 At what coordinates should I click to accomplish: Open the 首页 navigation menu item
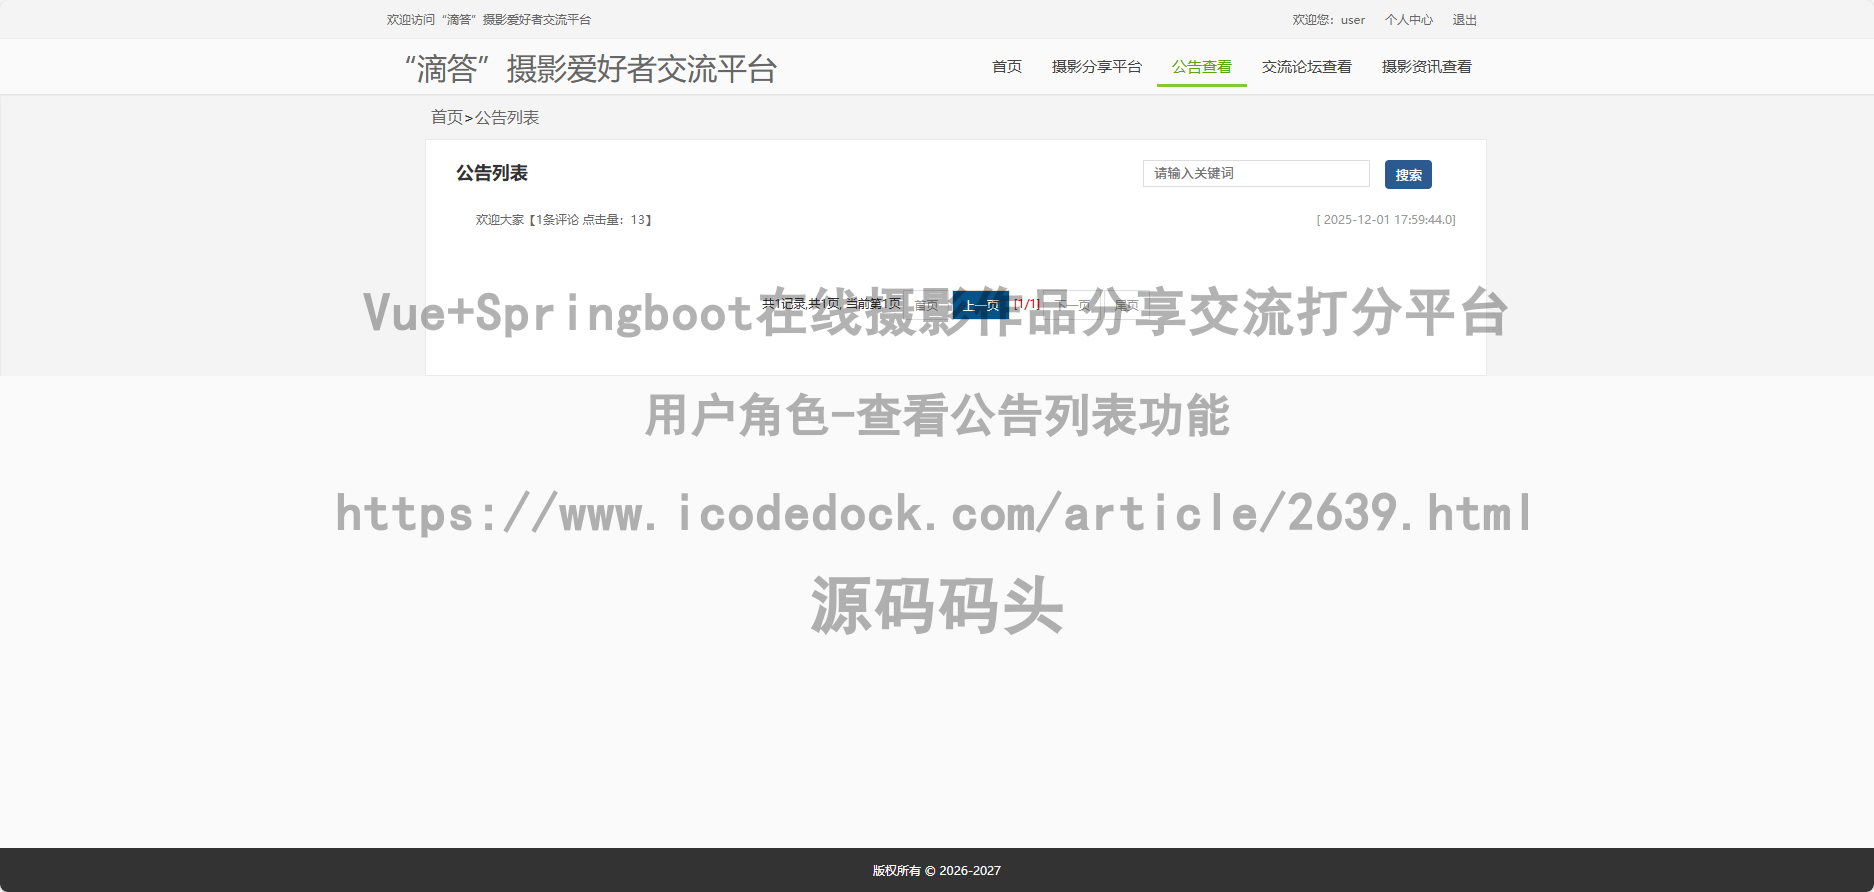[1006, 67]
